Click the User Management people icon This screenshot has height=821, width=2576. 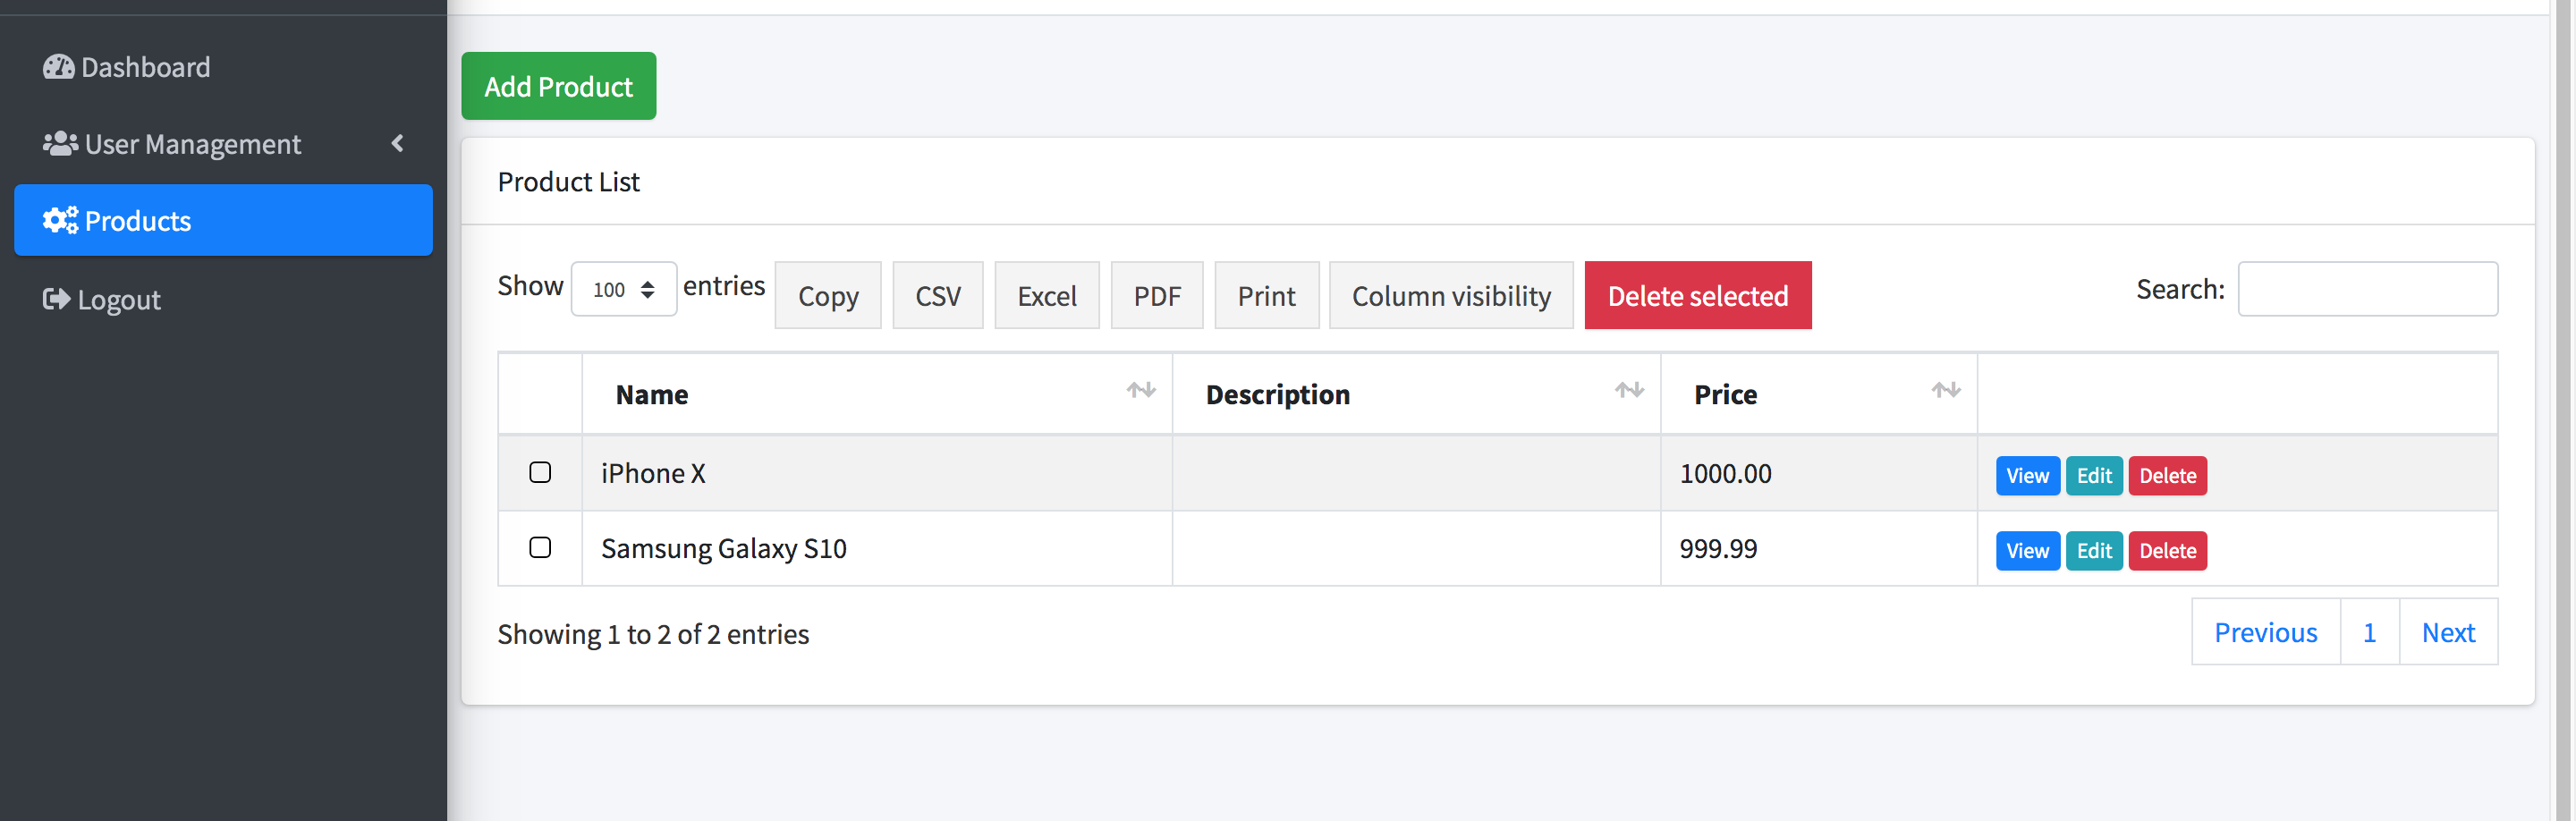(60, 144)
